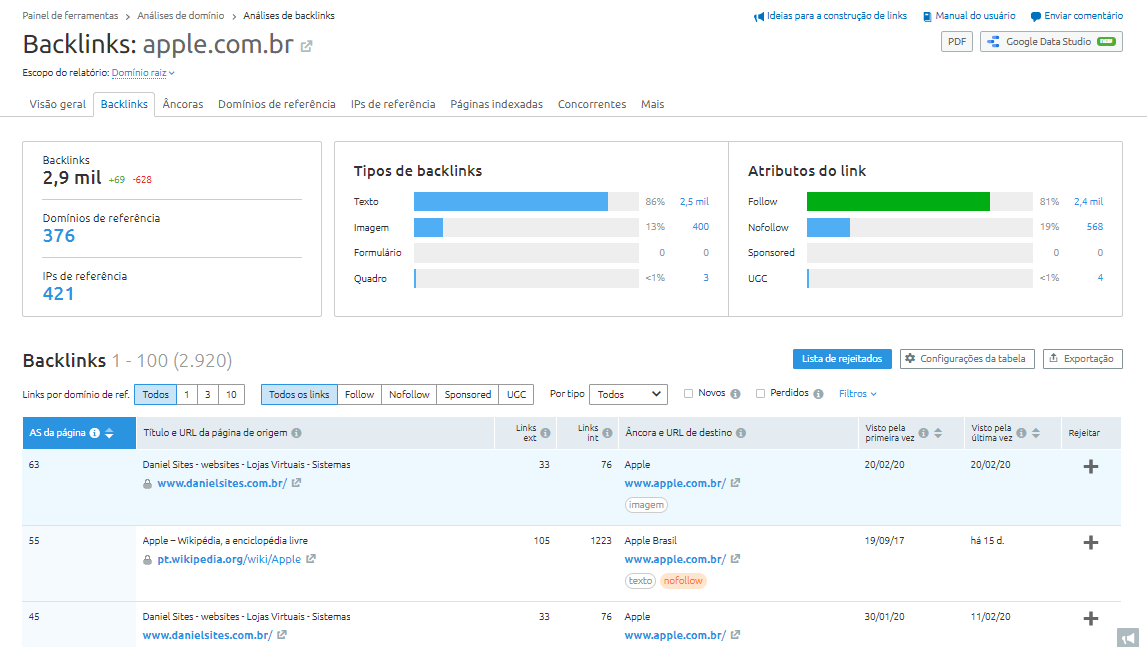Show info for Título e URL da página de origem
Image resolution: width=1147 pixels, height=647 pixels.
[296, 433]
